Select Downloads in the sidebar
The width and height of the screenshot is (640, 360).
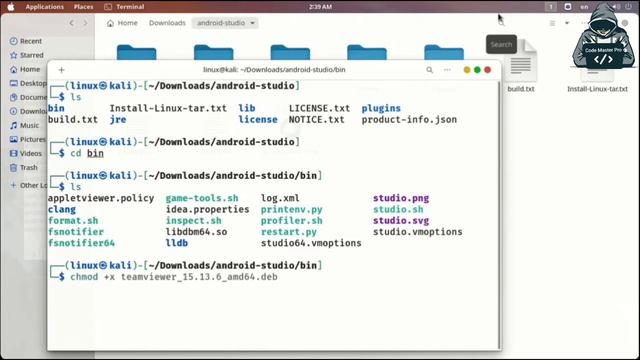click(28, 111)
